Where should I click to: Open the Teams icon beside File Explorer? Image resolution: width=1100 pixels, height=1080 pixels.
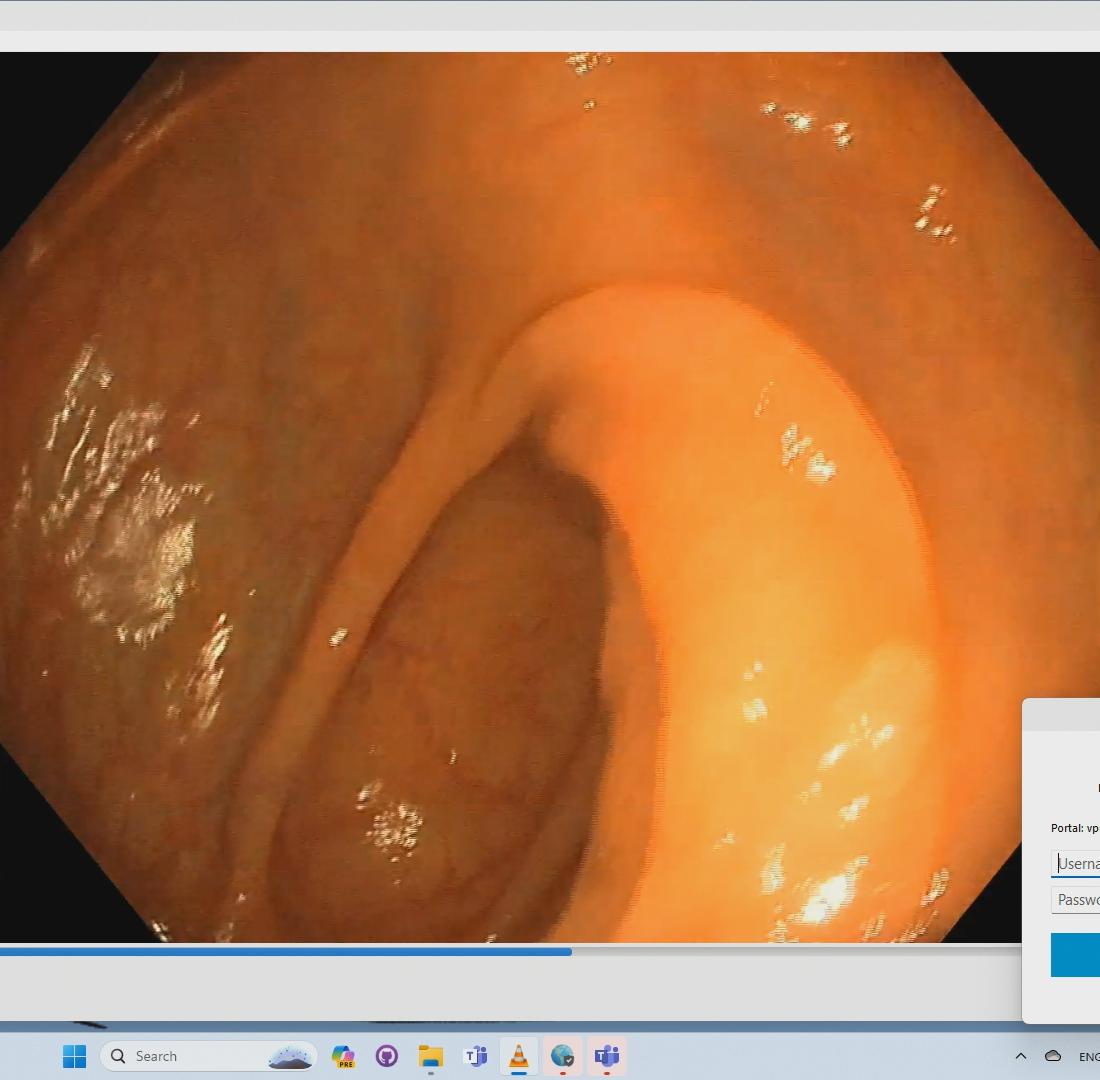click(x=475, y=1055)
